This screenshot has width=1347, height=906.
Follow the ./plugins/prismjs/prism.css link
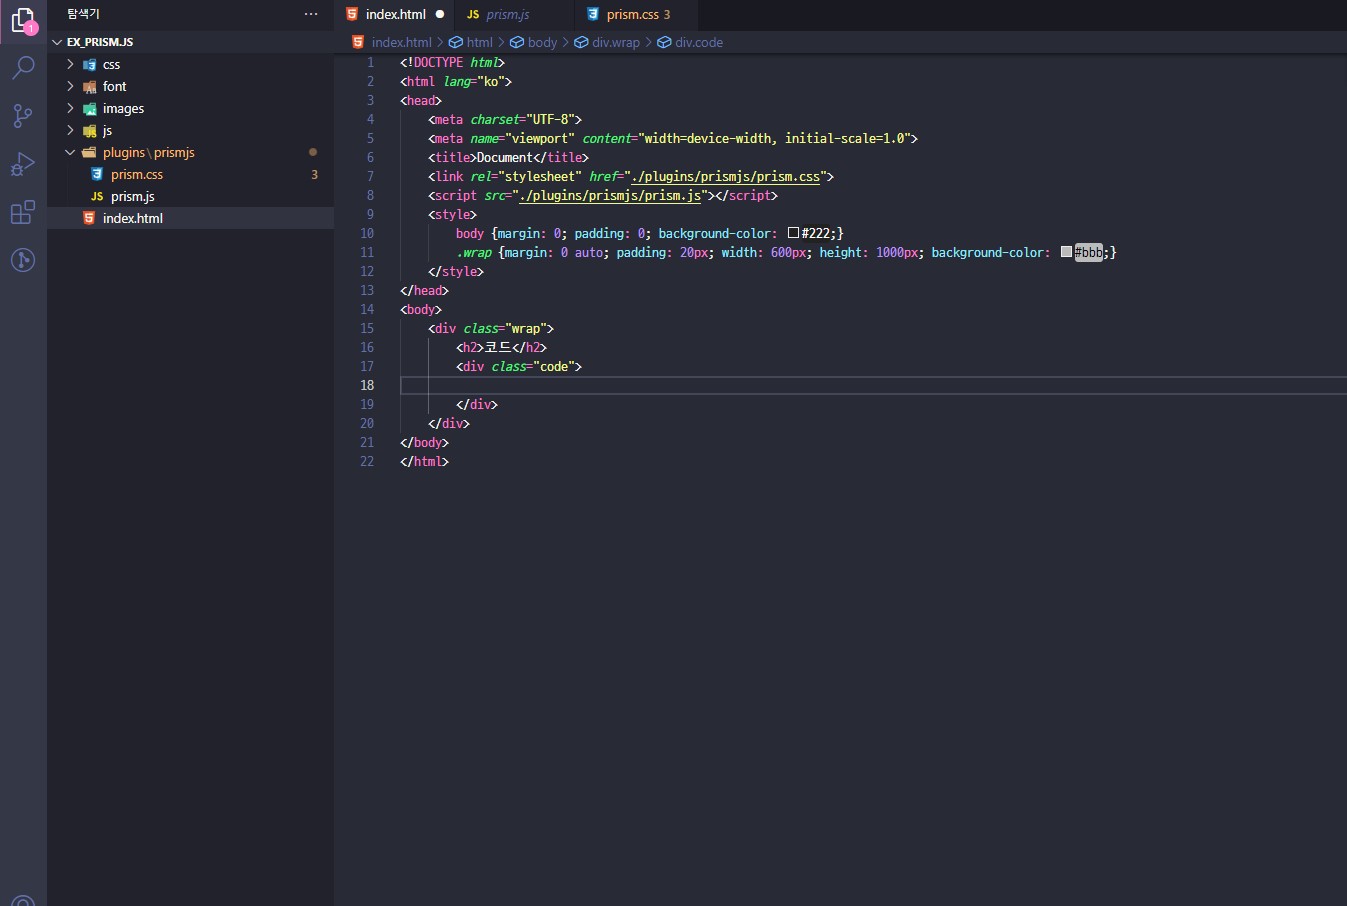[726, 177]
